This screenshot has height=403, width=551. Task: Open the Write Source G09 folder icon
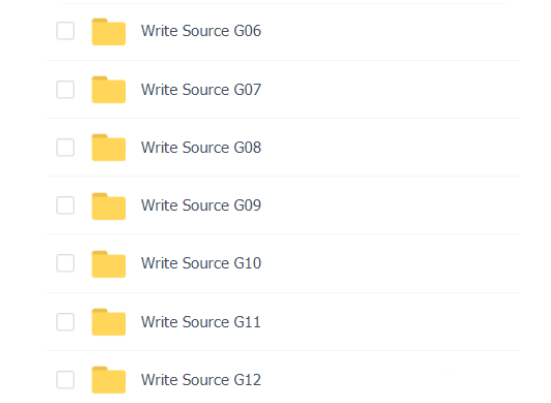109,206
